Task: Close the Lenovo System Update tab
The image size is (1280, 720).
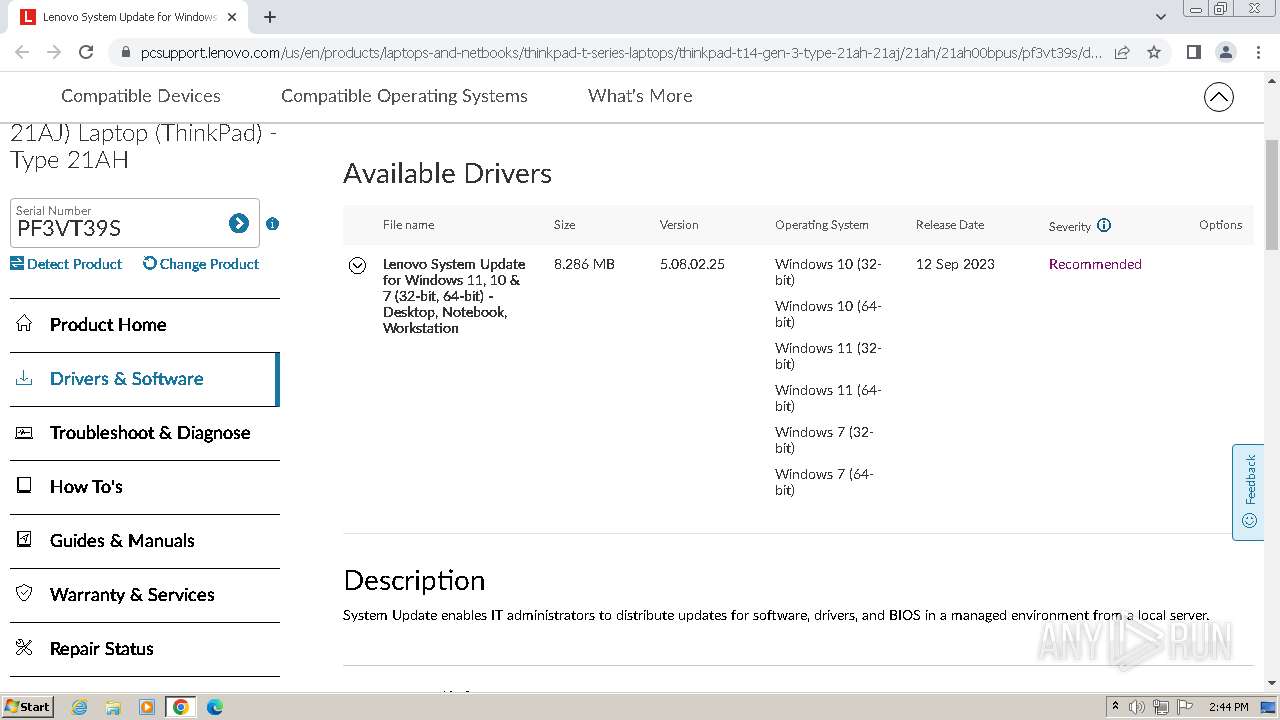Action: tap(232, 17)
